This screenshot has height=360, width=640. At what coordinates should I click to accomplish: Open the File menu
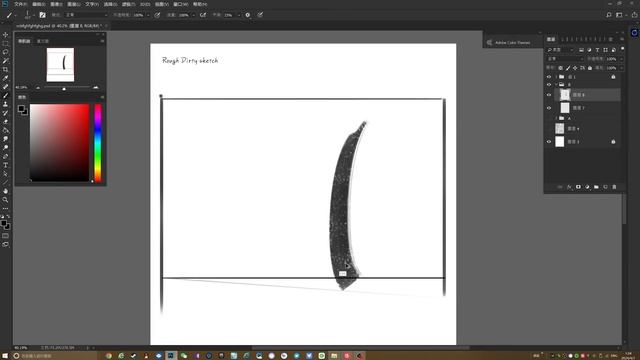[x=20, y=4]
